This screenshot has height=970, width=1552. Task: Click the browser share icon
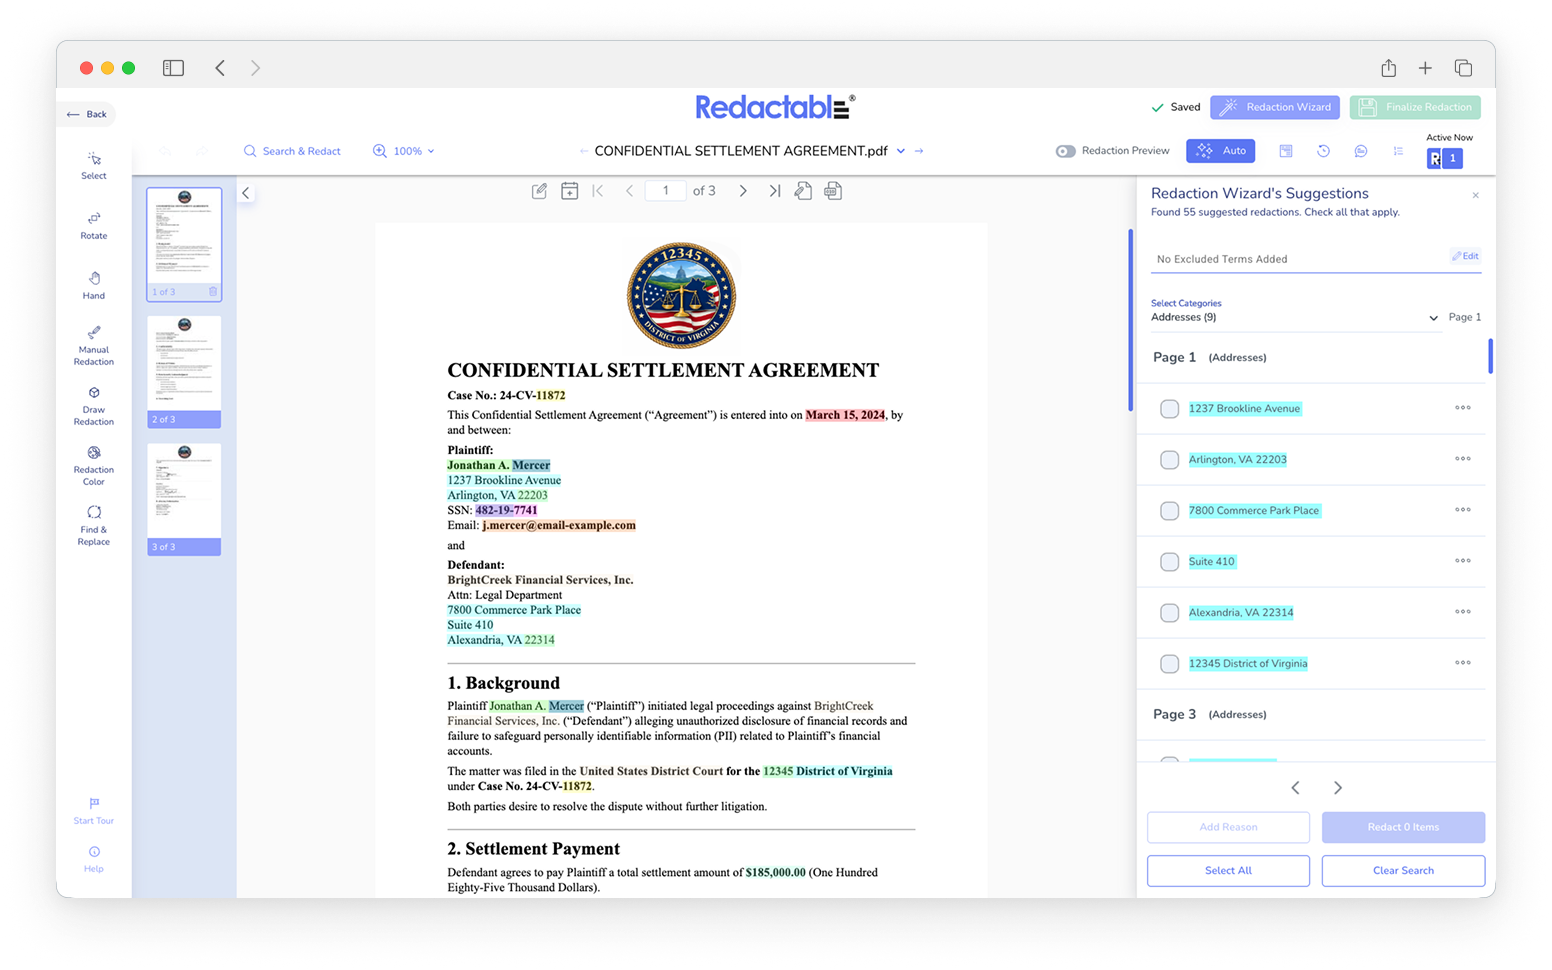1388,68
